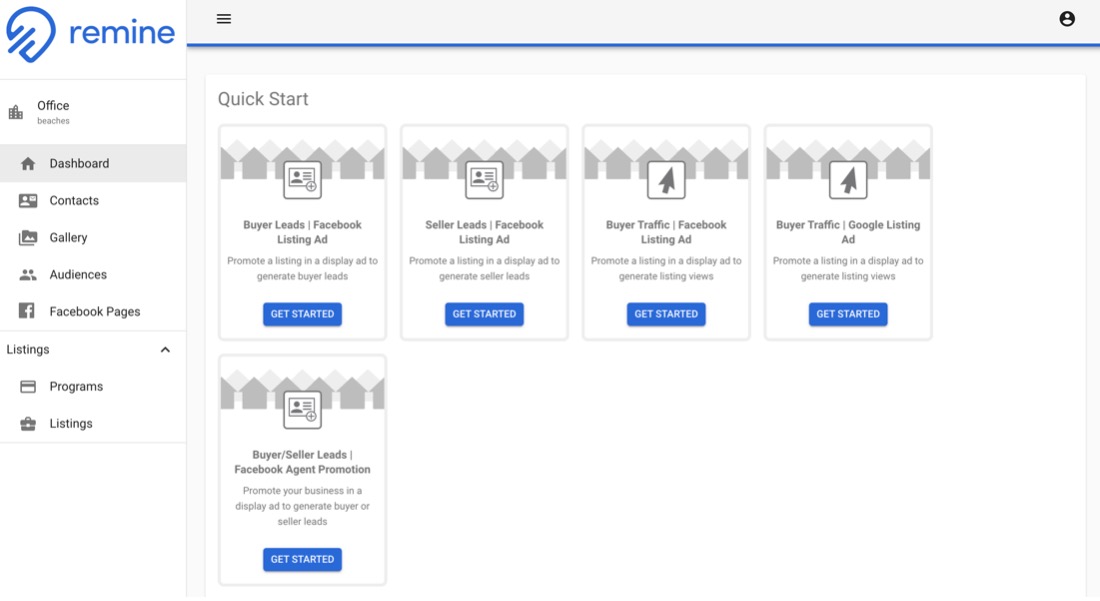Image resolution: width=1100 pixels, height=601 pixels.
Task: Click the Buyer Traffic Facebook Listing Ad cursor icon
Action: 666,180
